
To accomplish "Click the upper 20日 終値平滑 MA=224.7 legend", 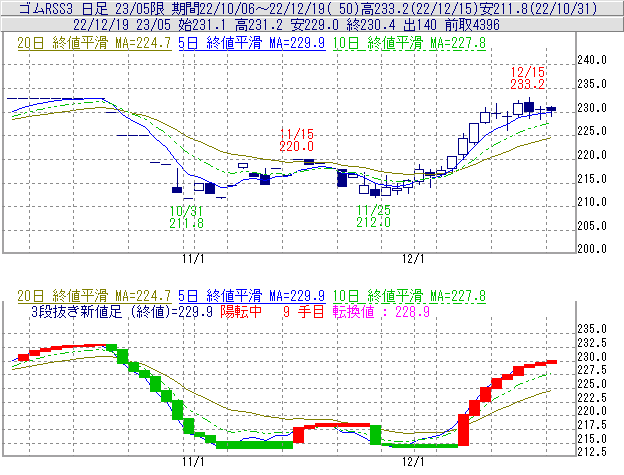I will [94, 43].
